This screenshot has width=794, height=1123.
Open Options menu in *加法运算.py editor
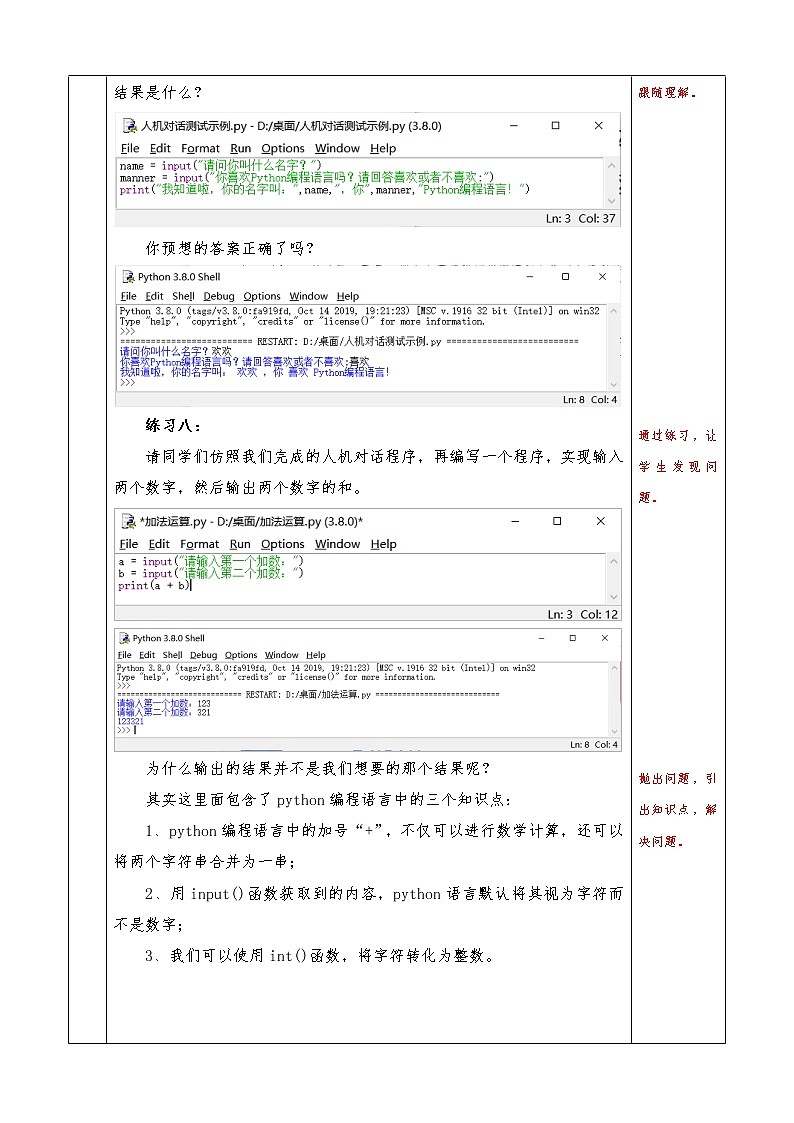tap(283, 544)
